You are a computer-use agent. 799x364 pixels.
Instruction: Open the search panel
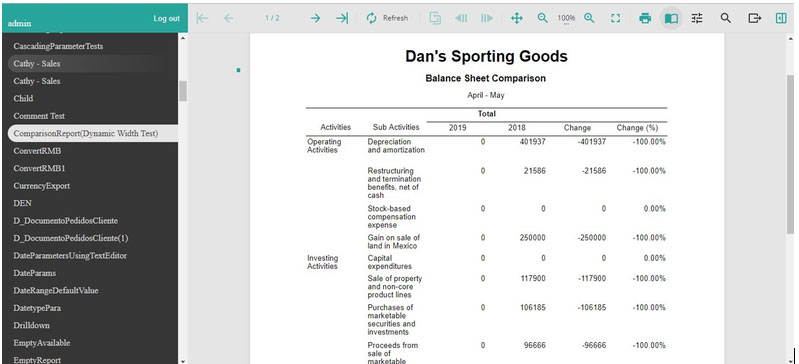coord(726,18)
